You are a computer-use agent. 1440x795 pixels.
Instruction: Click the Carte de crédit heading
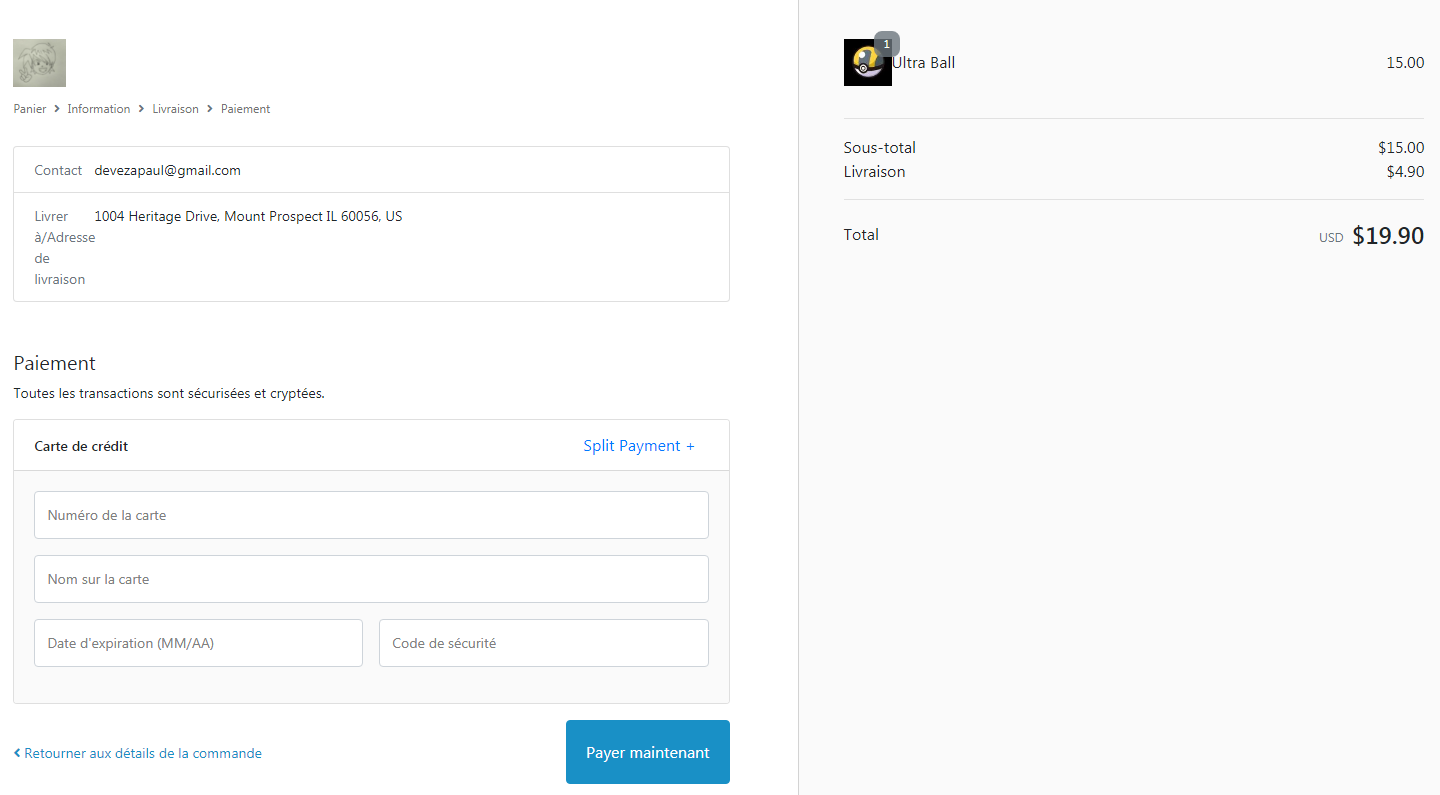[81, 446]
